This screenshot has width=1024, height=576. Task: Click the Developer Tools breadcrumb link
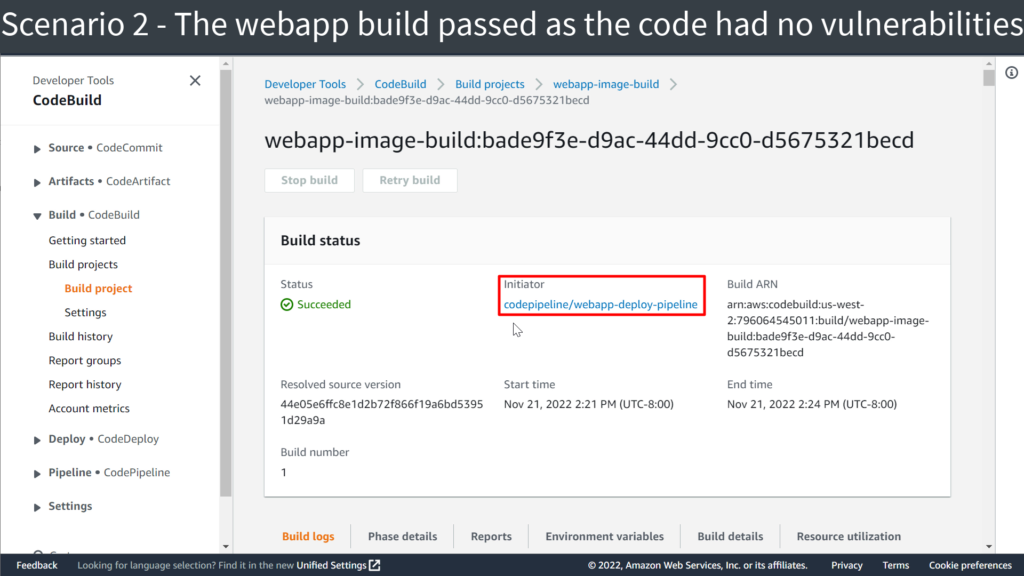(x=305, y=84)
